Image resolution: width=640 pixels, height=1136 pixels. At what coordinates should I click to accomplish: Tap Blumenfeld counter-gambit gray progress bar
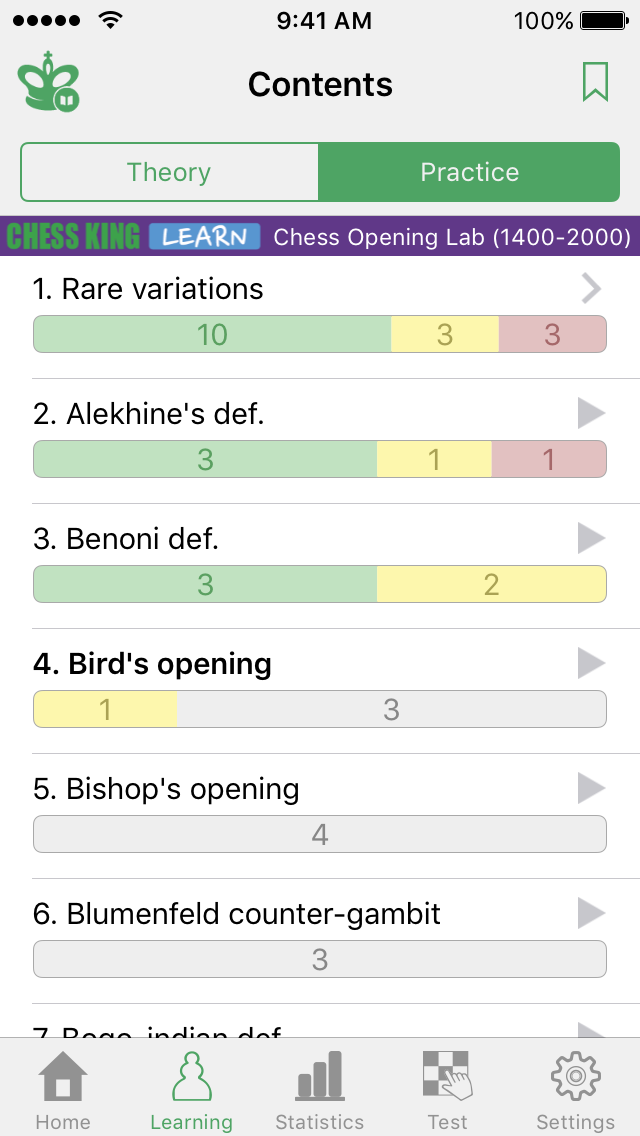[x=320, y=959]
